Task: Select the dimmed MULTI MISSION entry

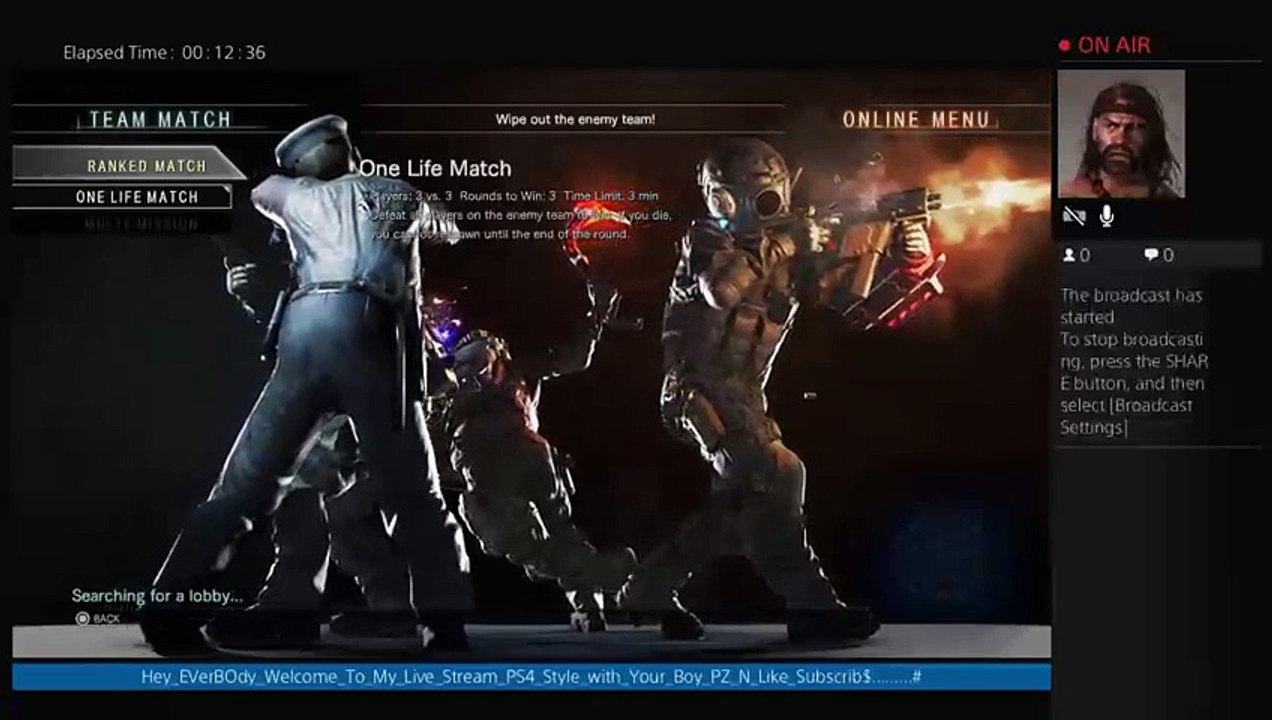Action: coord(140,225)
